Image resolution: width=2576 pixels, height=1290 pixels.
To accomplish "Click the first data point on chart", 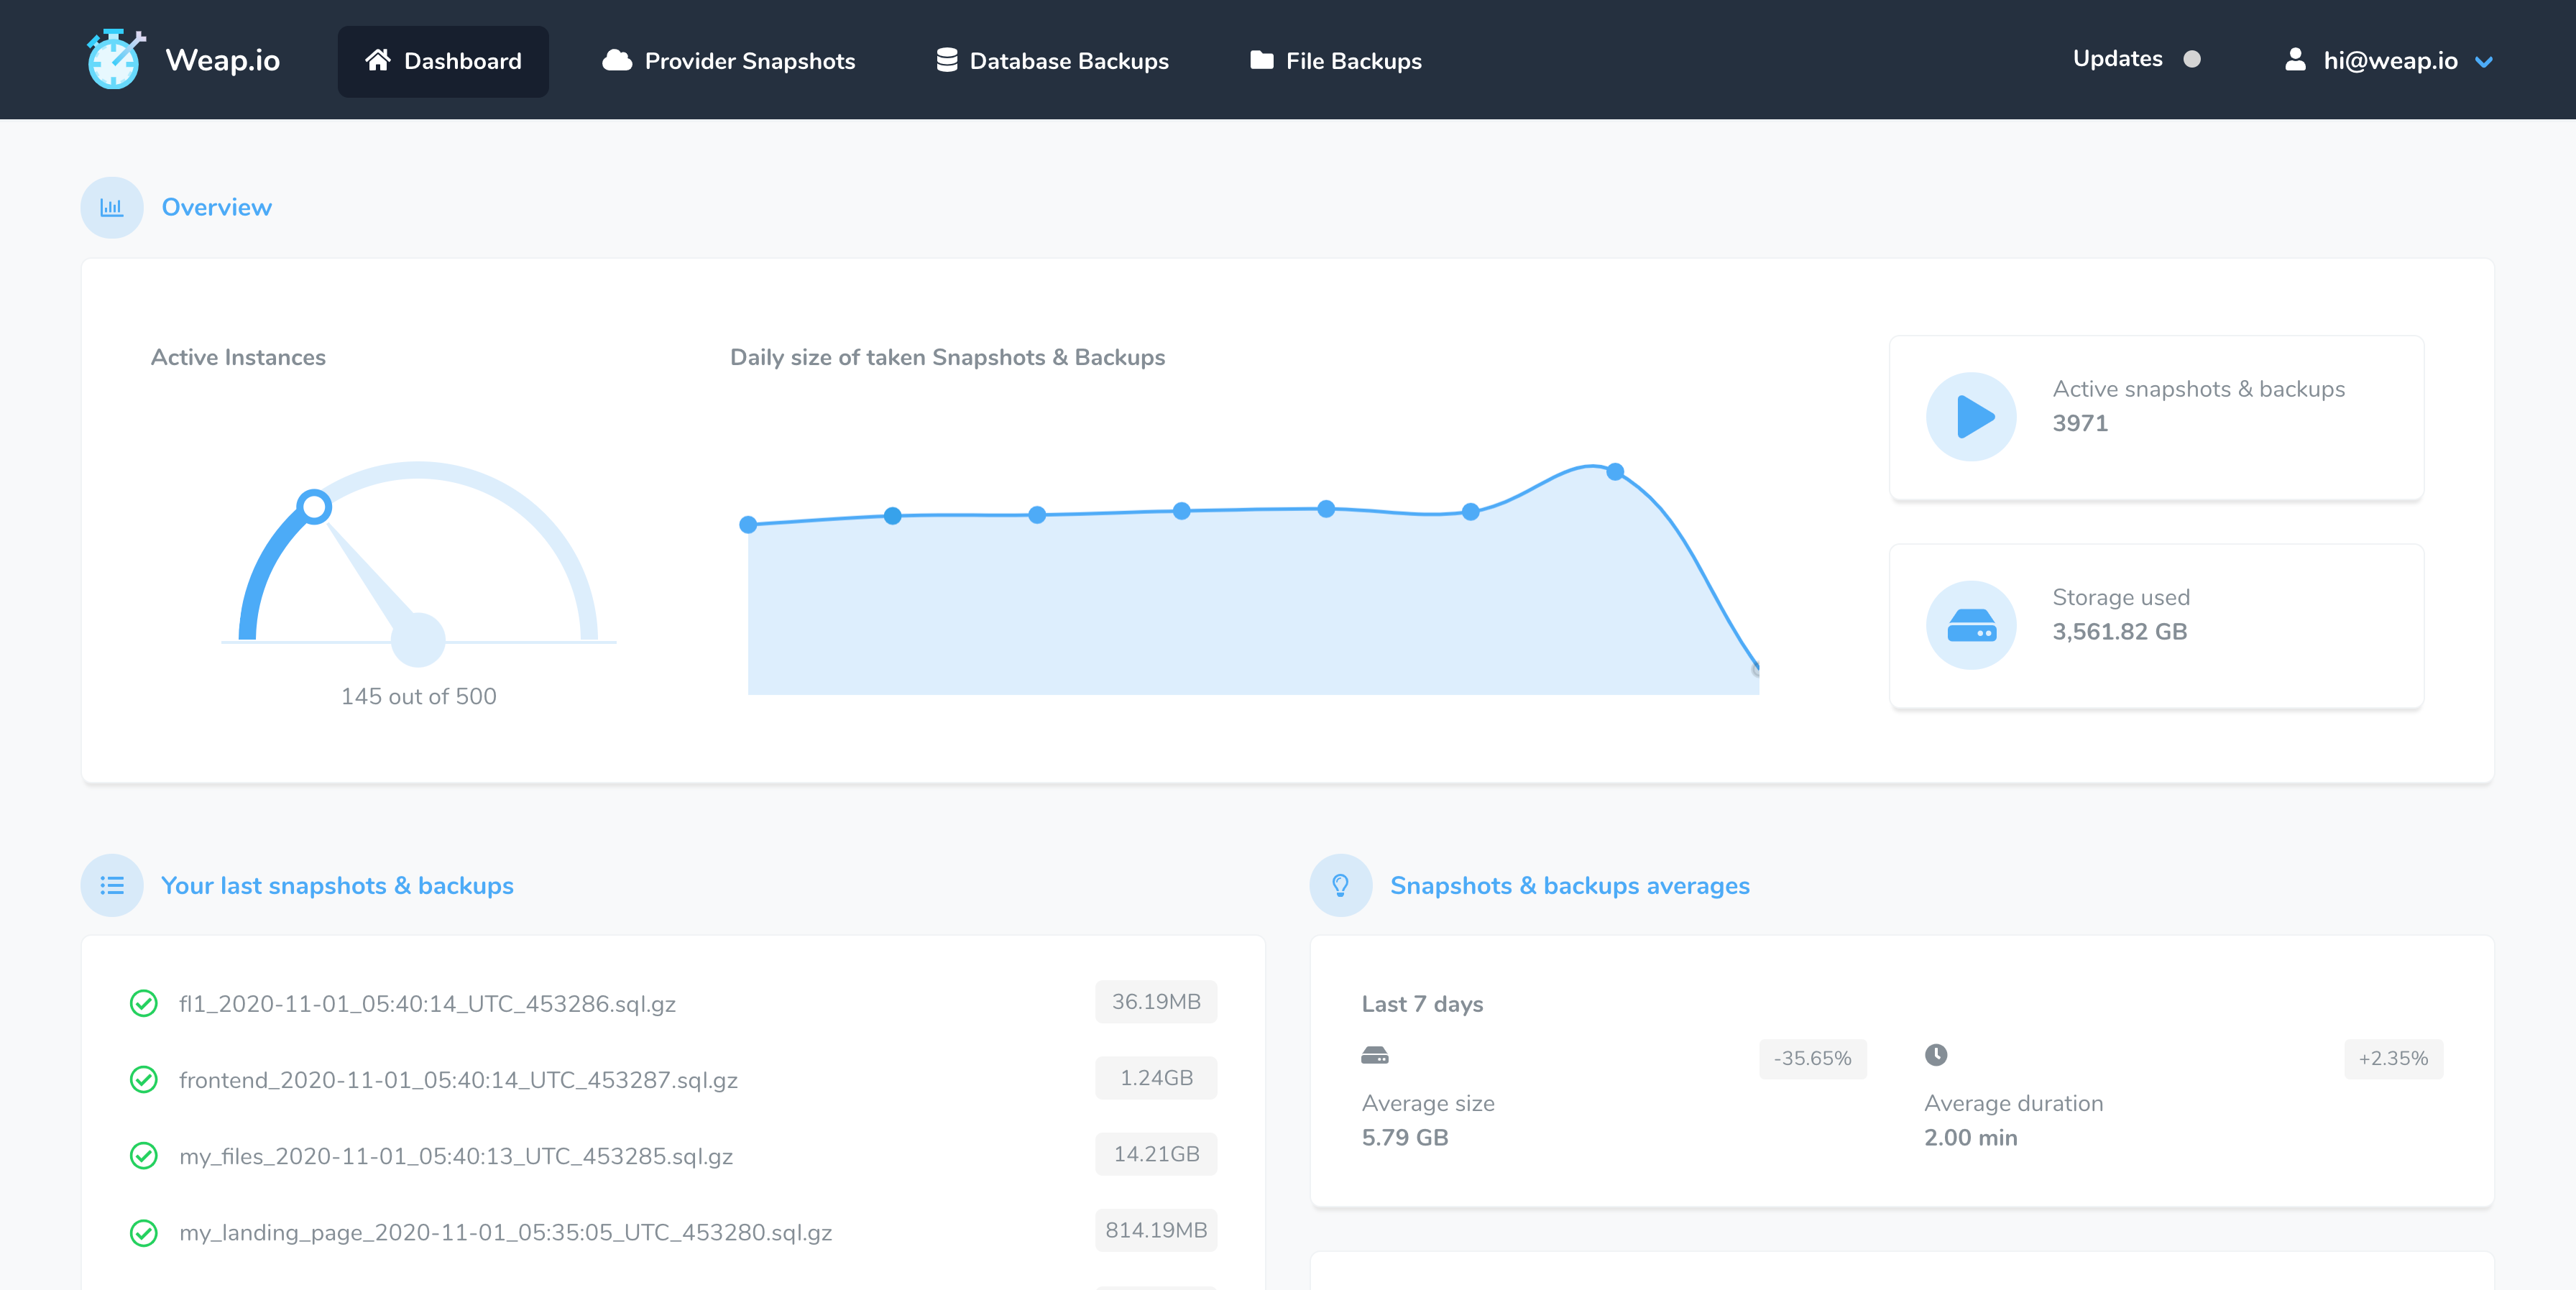I will click(x=748, y=524).
